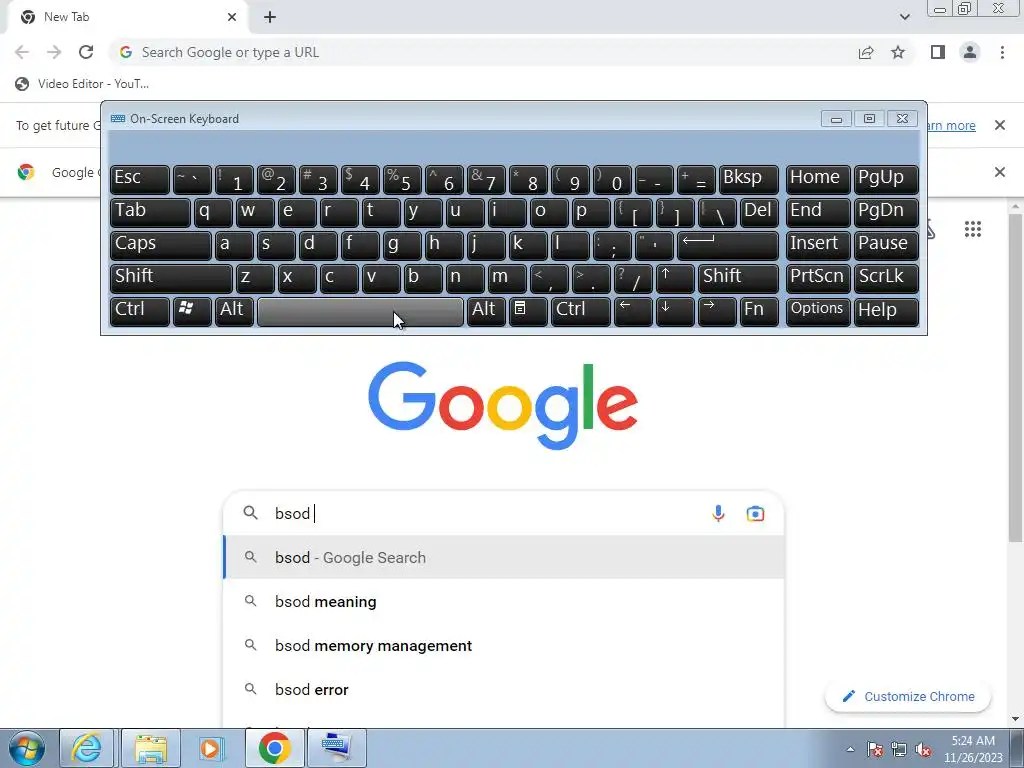Dismiss the top notification bar
Image resolution: width=1024 pixels, height=768 pixels.
(1000, 125)
